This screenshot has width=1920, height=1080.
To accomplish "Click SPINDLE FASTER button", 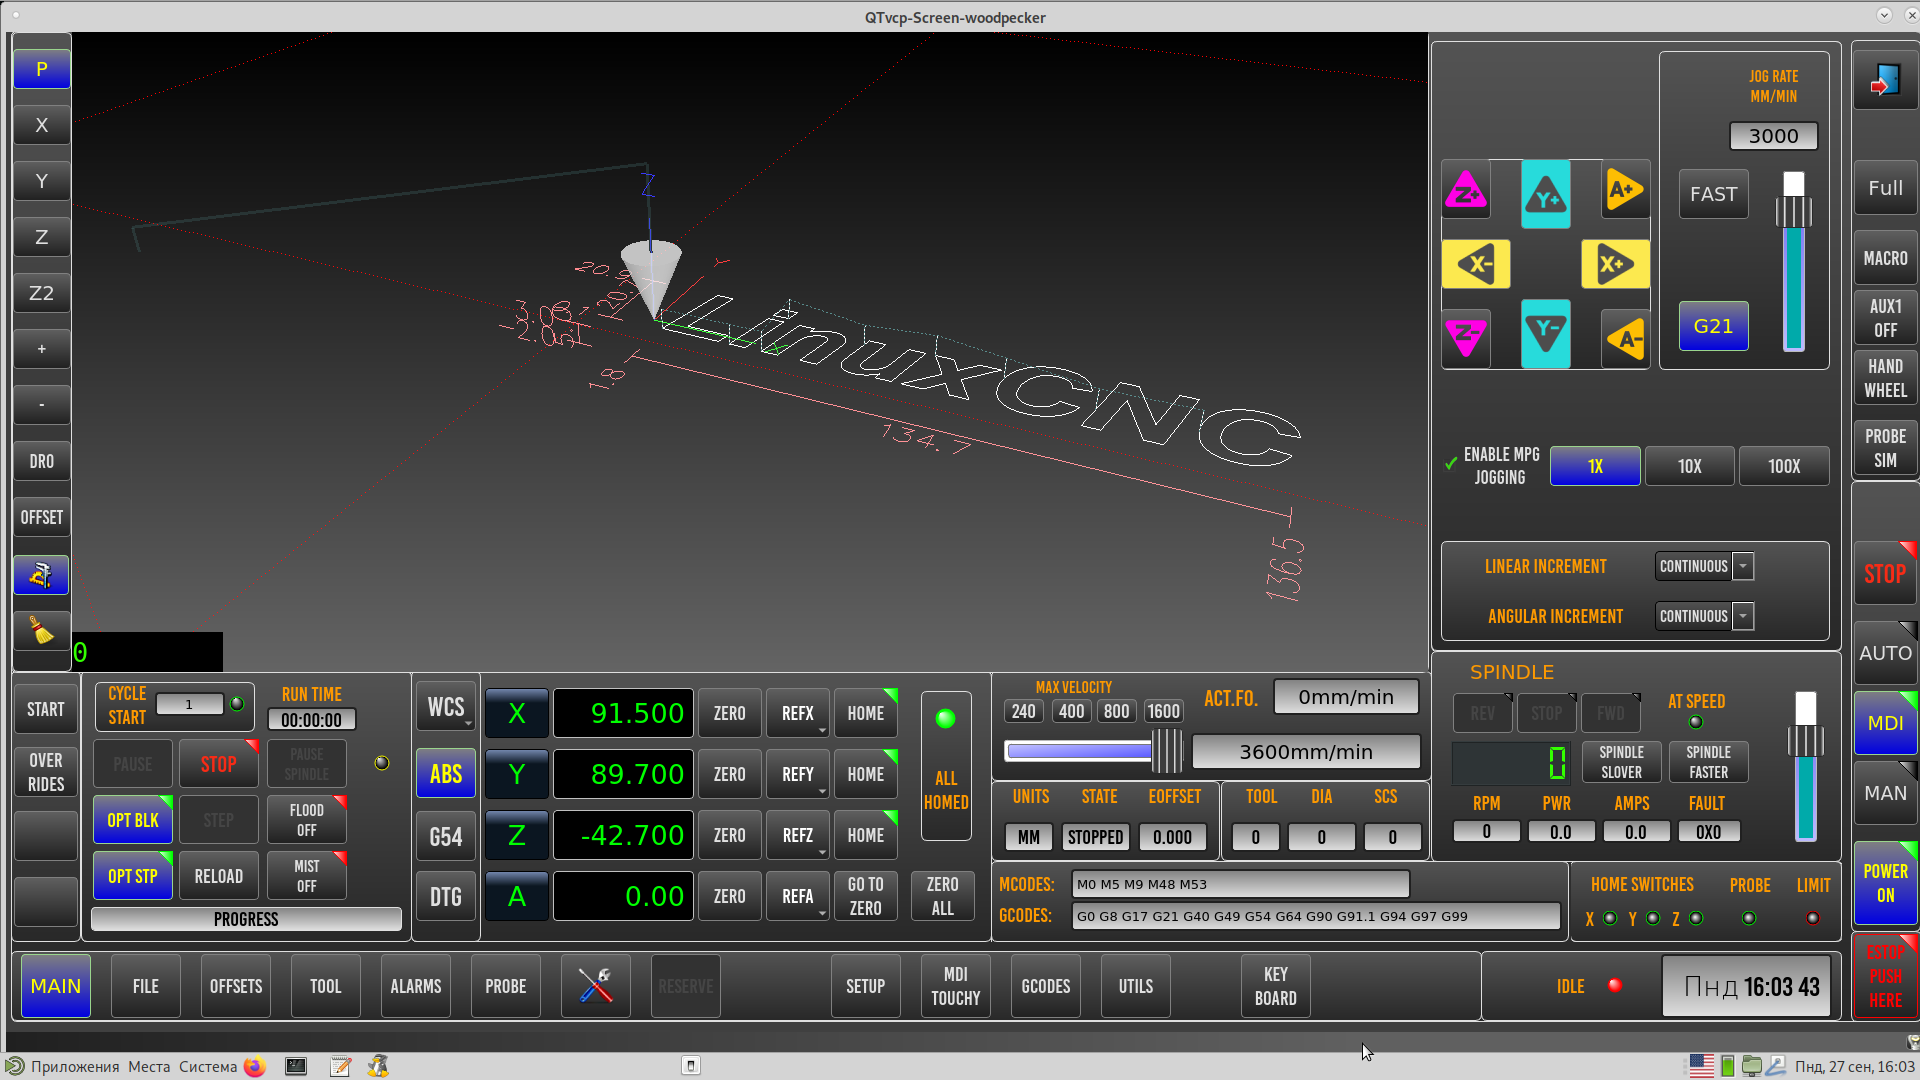I will (1709, 762).
